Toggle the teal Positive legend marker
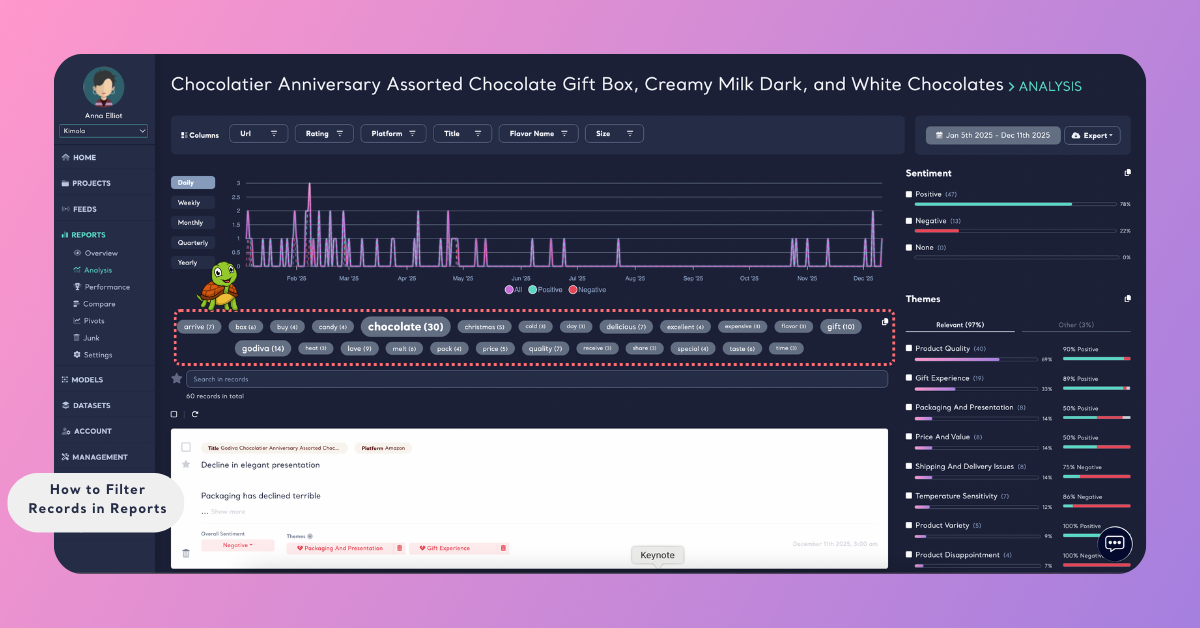 [x=532, y=290]
